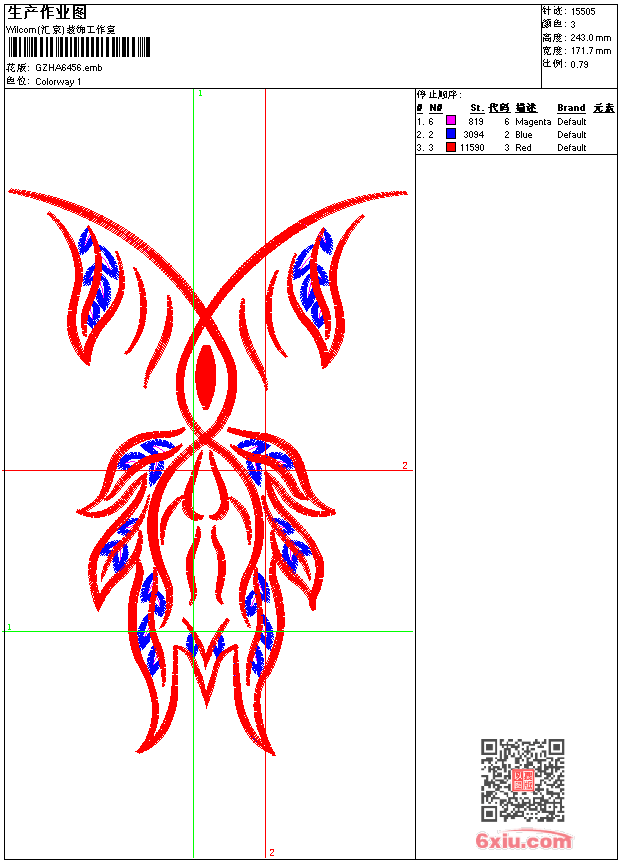Select stitch count value '15505'

click(583, 12)
